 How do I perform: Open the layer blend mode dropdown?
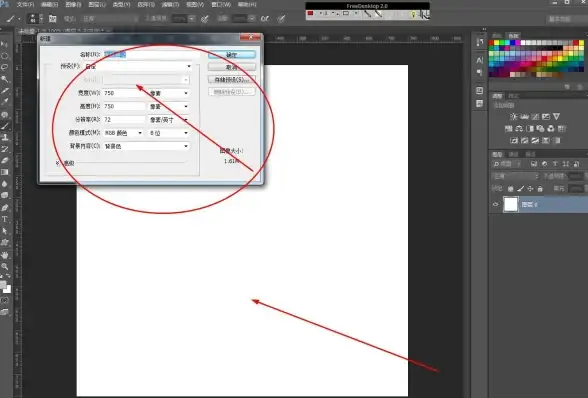point(516,176)
